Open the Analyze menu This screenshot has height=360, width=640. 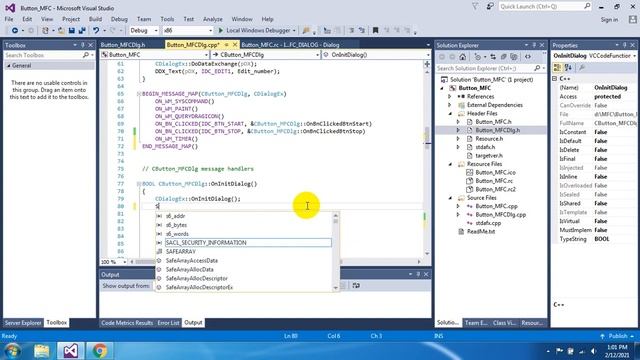pyautogui.click(x=213, y=19)
